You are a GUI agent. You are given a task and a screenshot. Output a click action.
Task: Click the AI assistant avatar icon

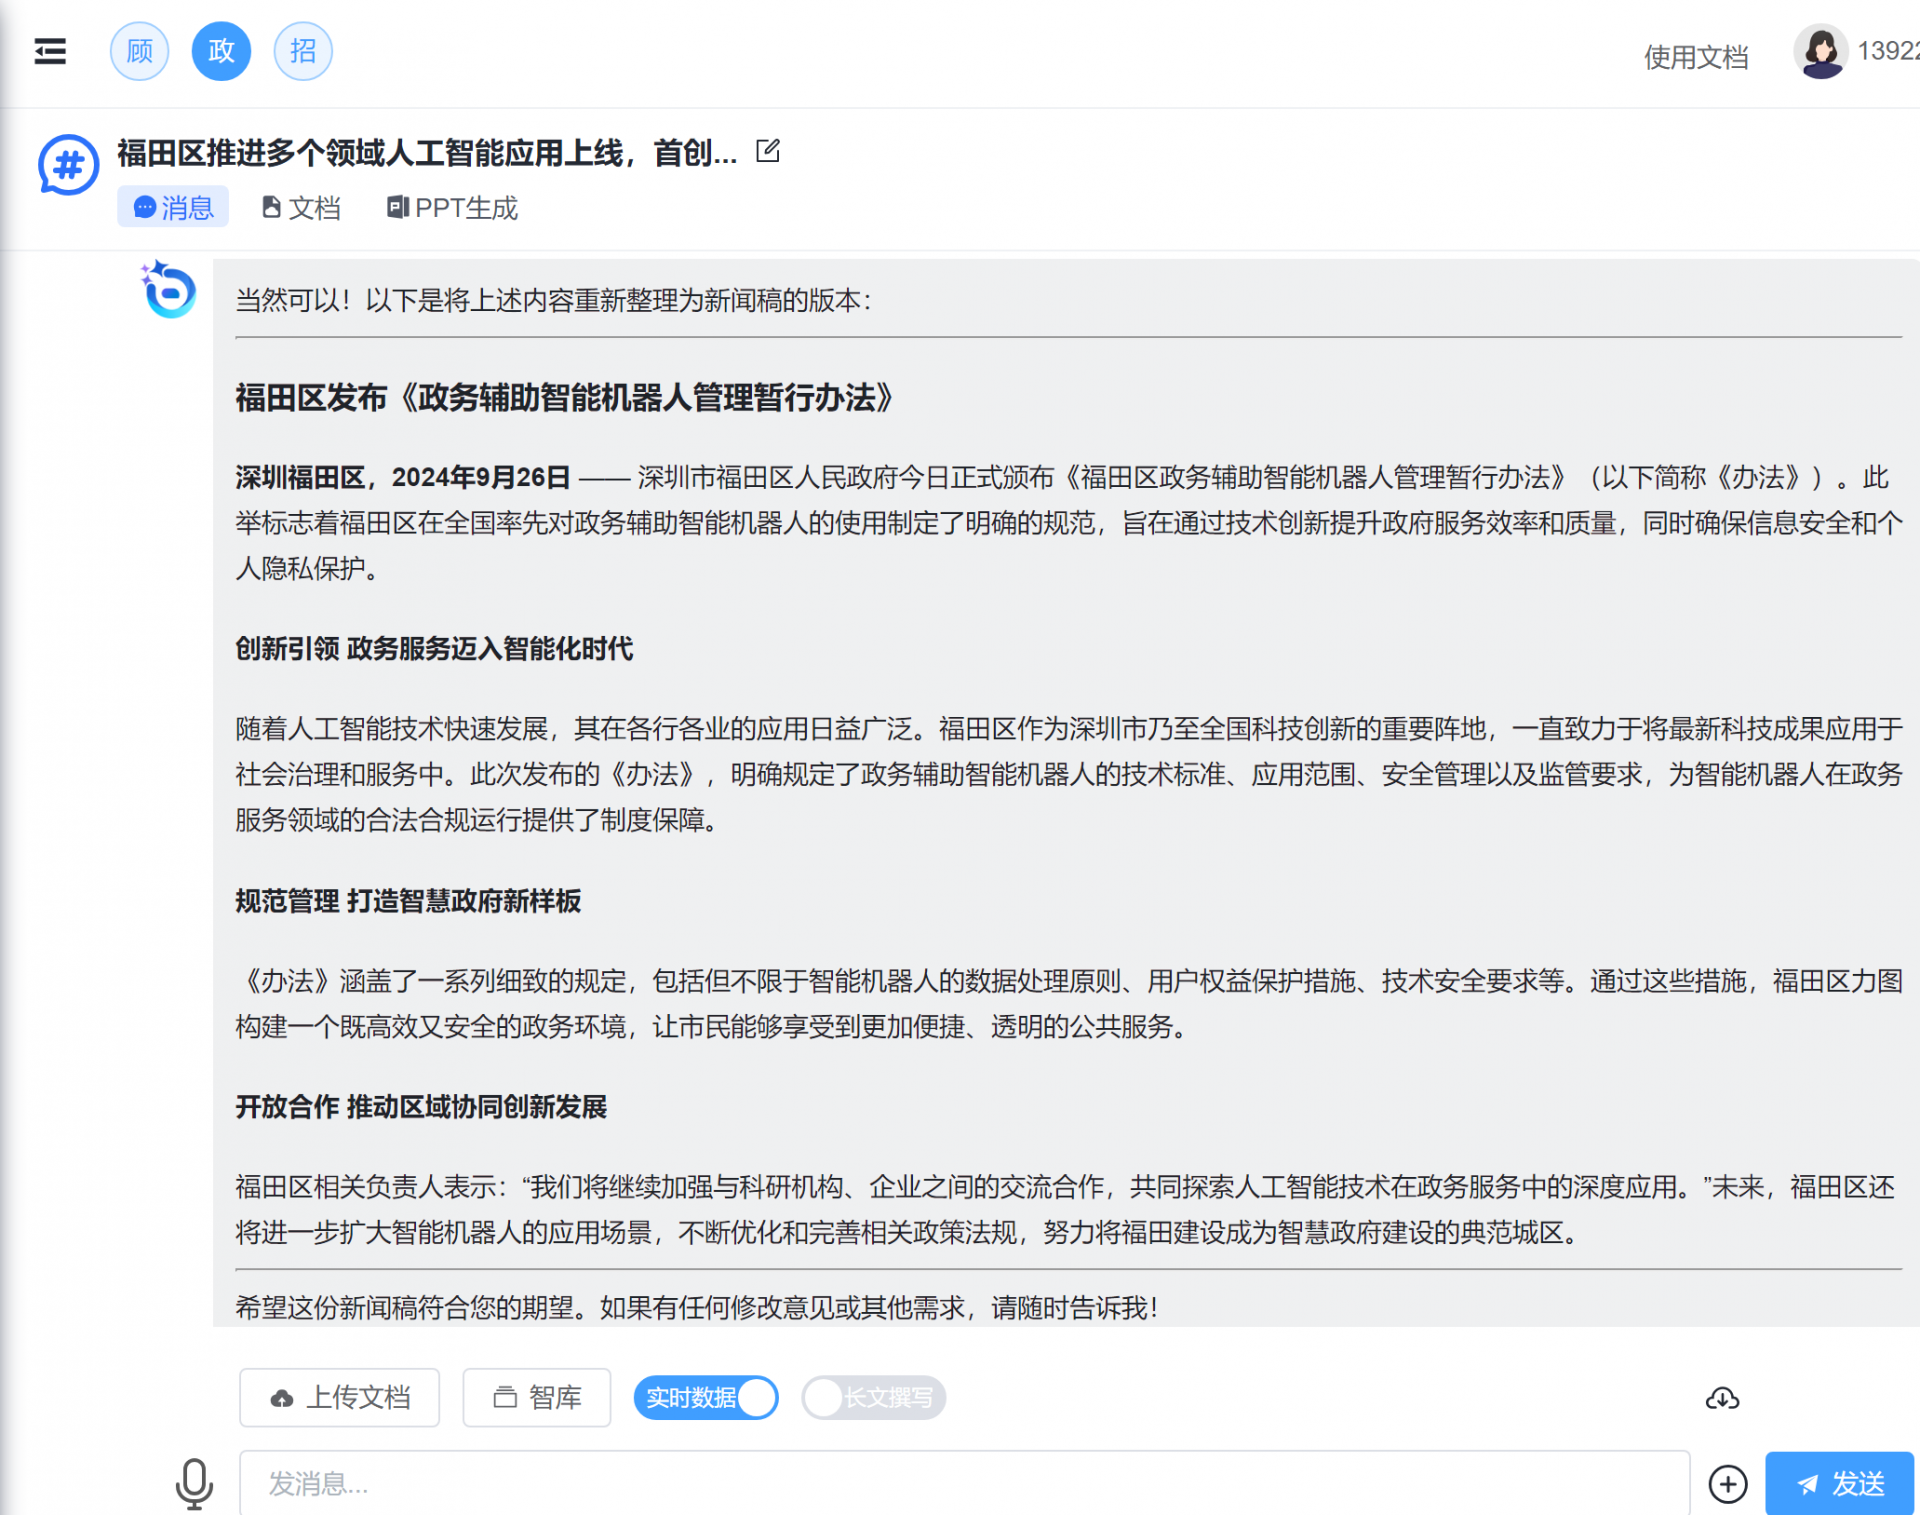[168, 290]
